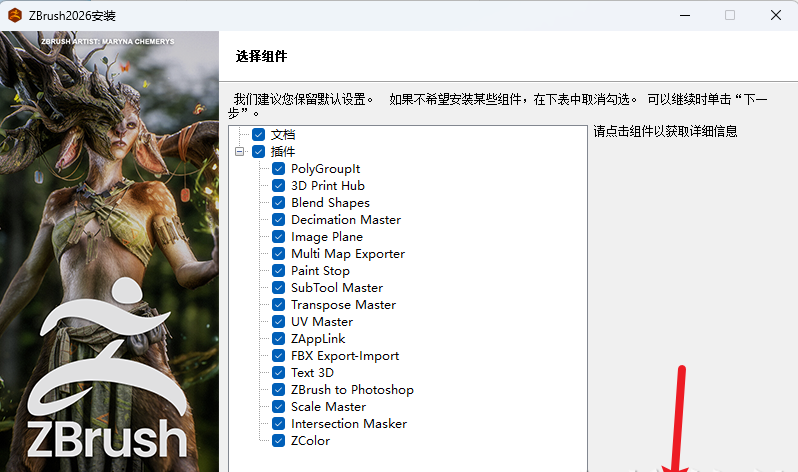Image resolution: width=798 pixels, height=472 pixels.
Task: Untick the Image Plane checkbox
Action: click(x=279, y=237)
